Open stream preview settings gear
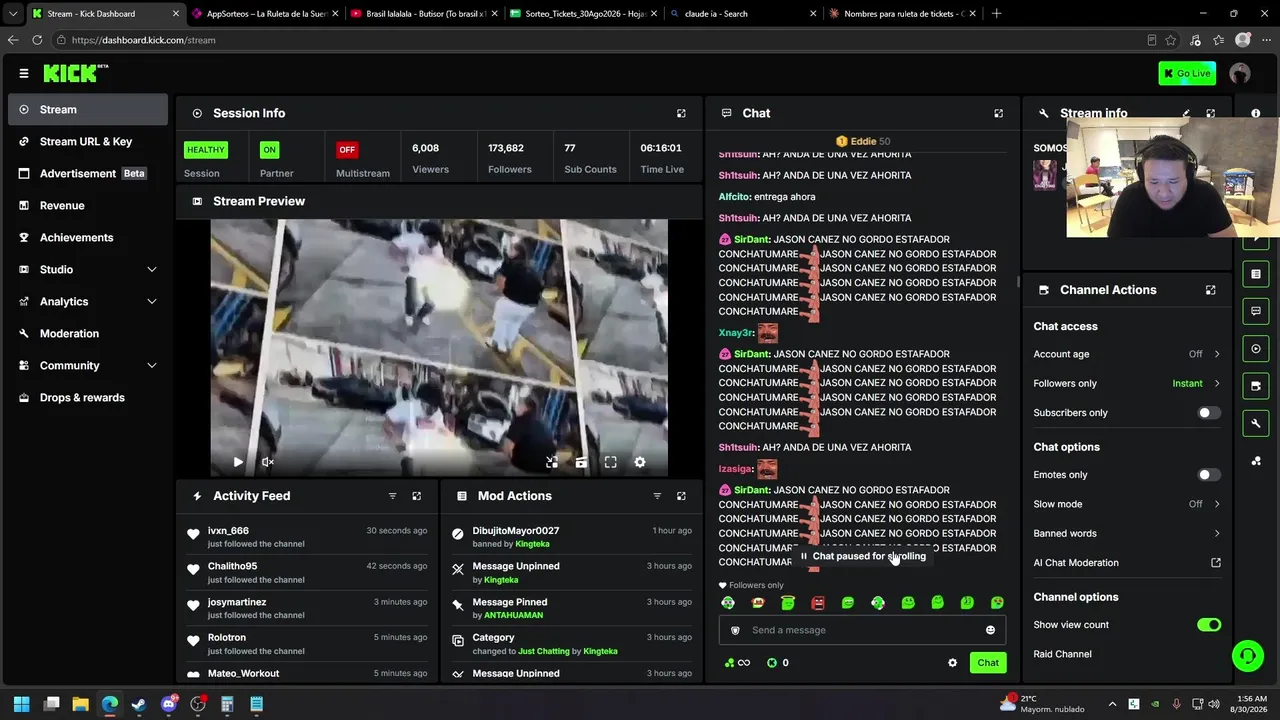Image resolution: width=1280 pixels, height=720 pixels. click(x=640, y=462)
